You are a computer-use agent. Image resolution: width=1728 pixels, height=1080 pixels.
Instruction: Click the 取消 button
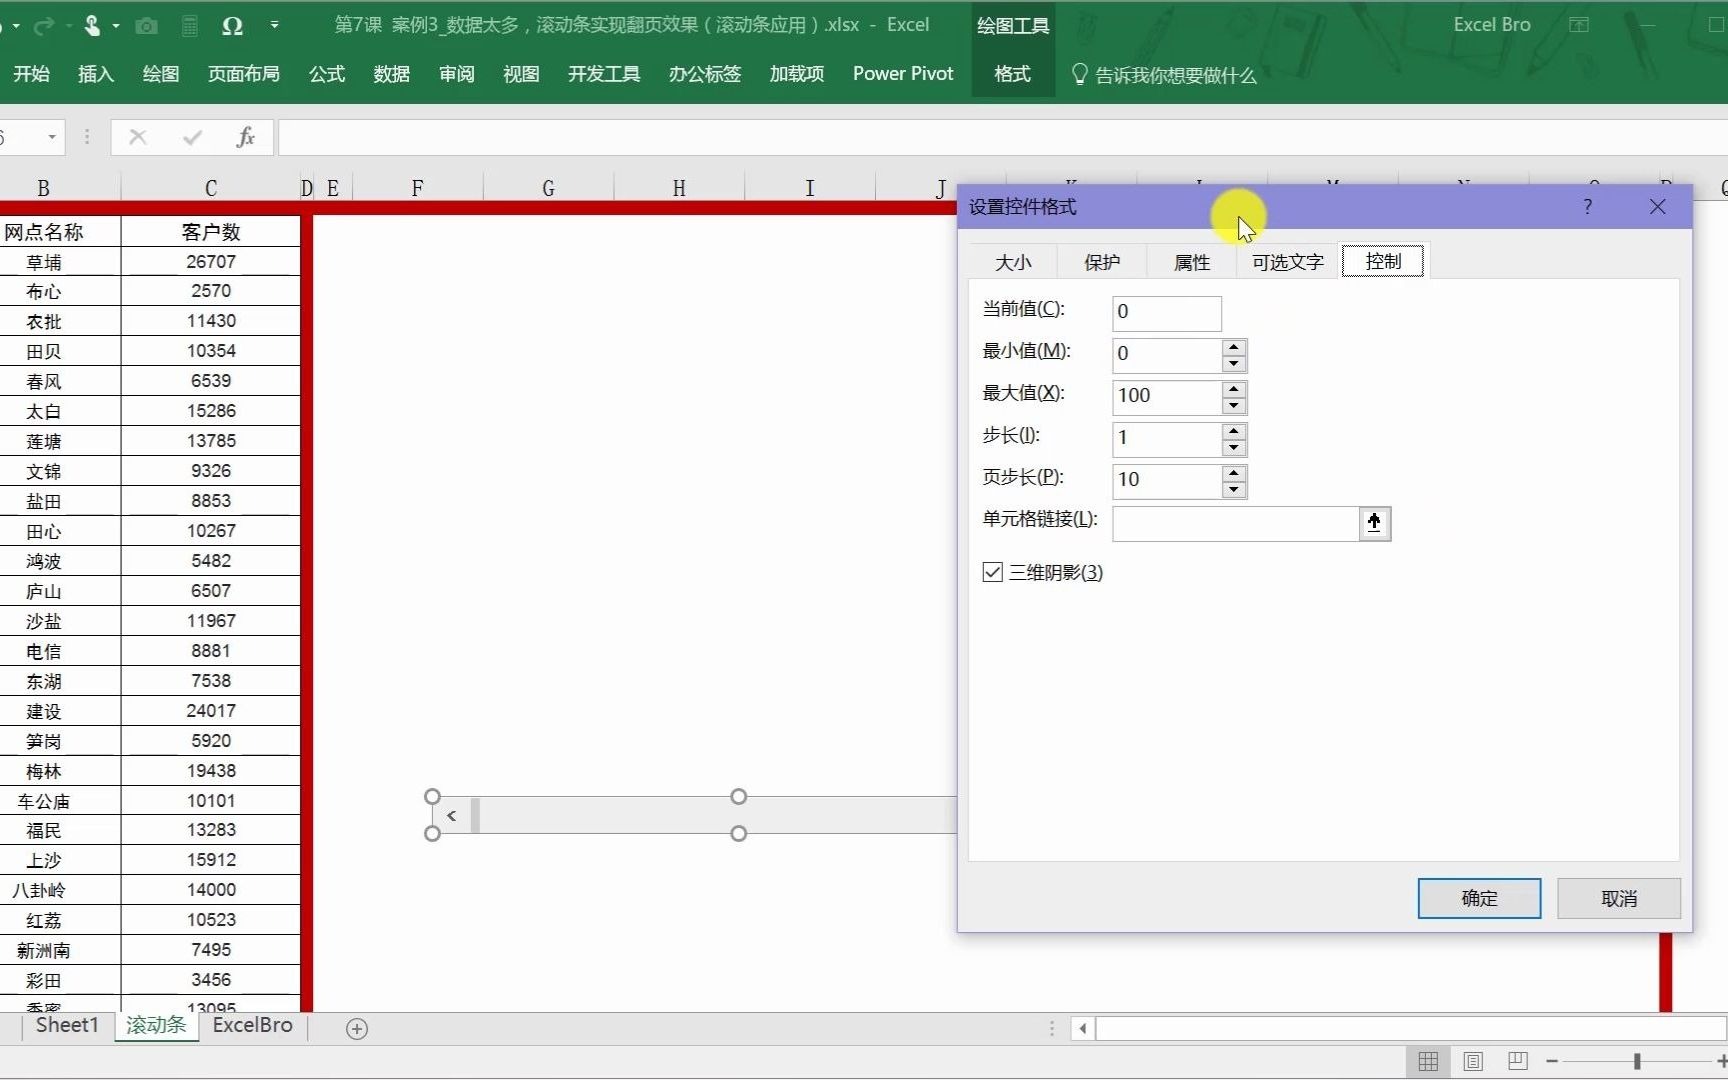[1619, 898]
